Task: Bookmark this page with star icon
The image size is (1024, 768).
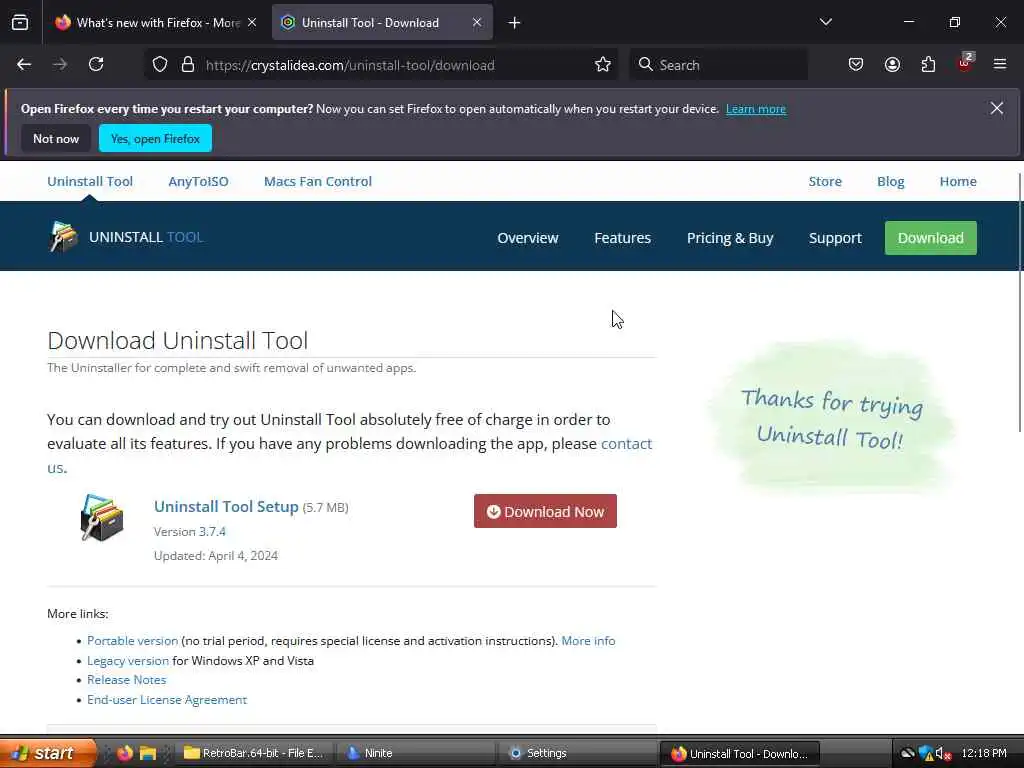Action: (603, 65)
